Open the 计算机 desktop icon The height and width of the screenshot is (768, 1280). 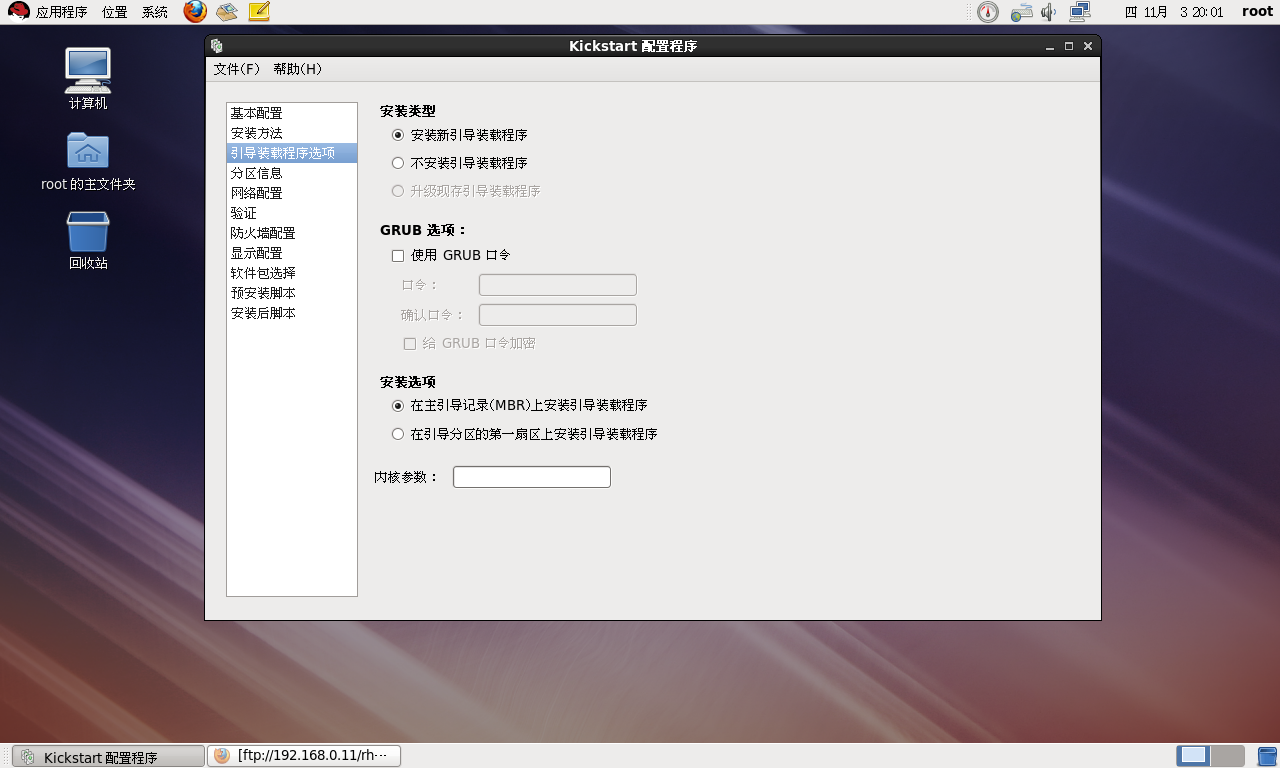point(88,79)
